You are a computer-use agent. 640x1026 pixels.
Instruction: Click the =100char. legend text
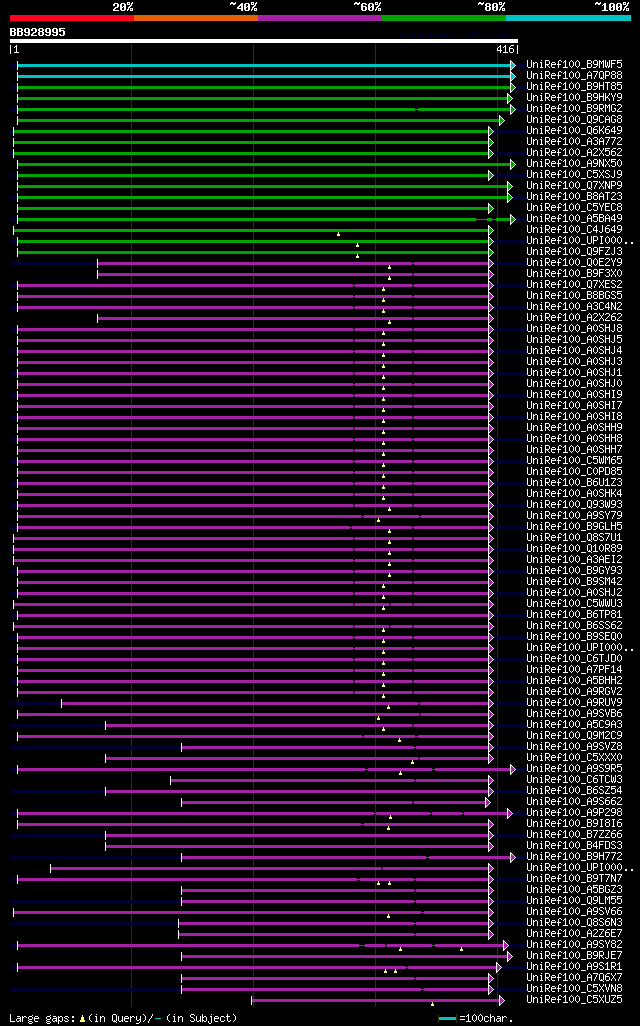(486, 1018)
